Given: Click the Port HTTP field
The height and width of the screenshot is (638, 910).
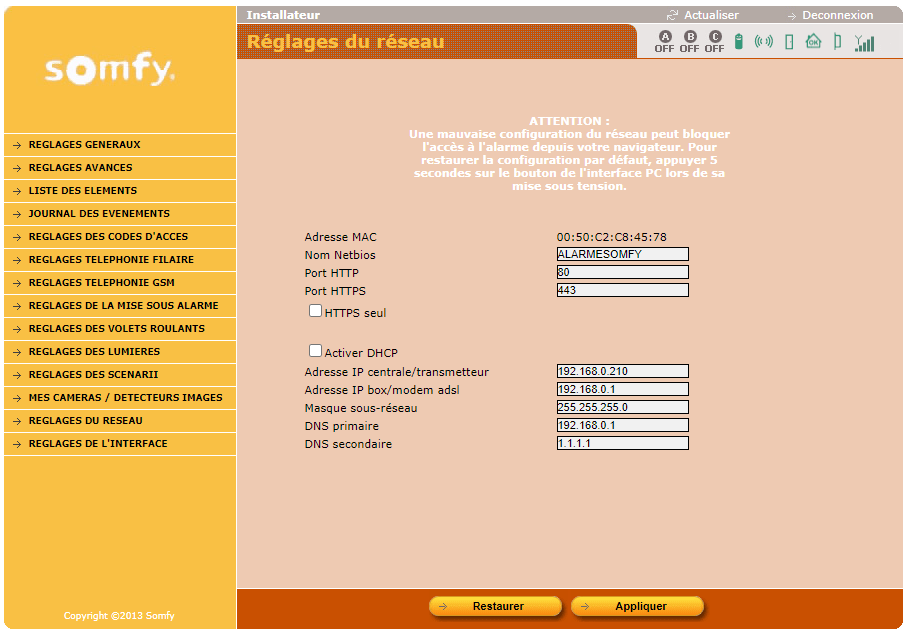Looking at the screenshot, I should (x=623, y=272).
